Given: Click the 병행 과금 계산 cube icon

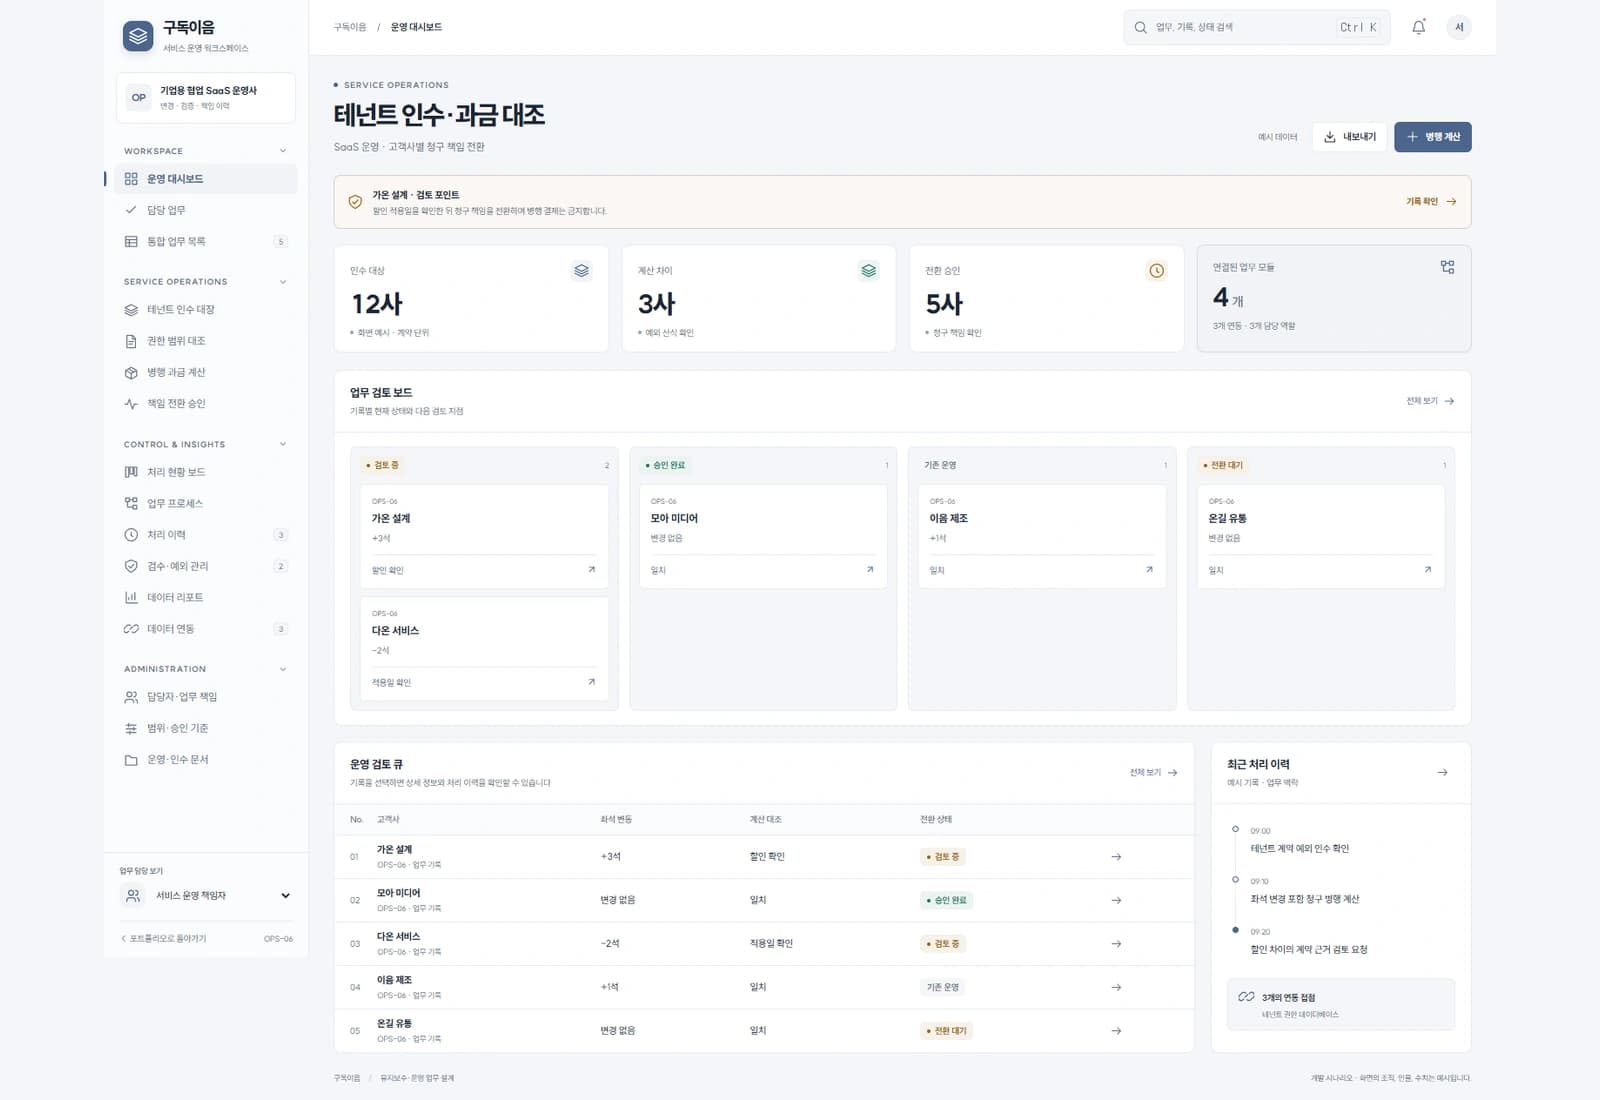Looking at the screenshot, I should (x=131, y=372).
